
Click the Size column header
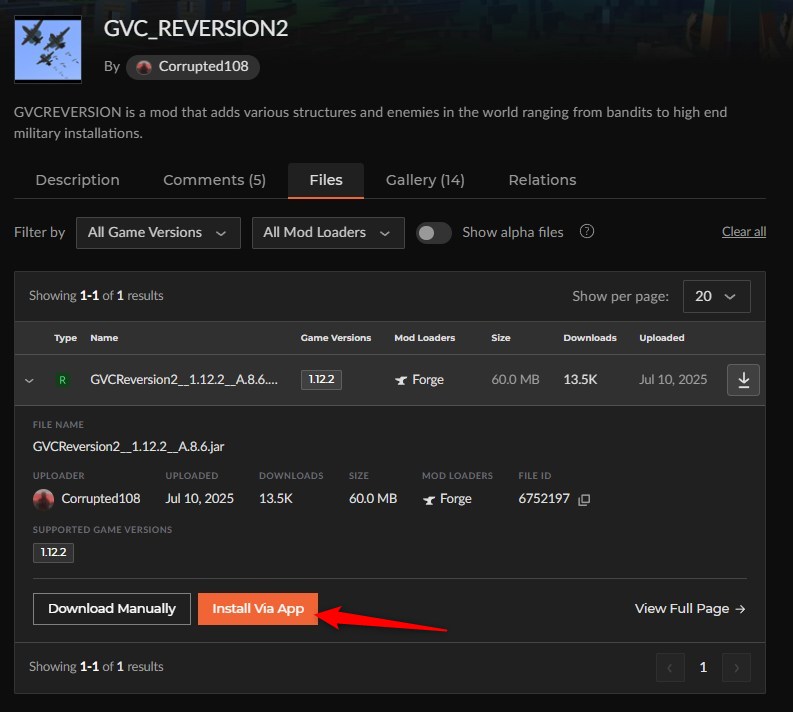pos(501,338)
